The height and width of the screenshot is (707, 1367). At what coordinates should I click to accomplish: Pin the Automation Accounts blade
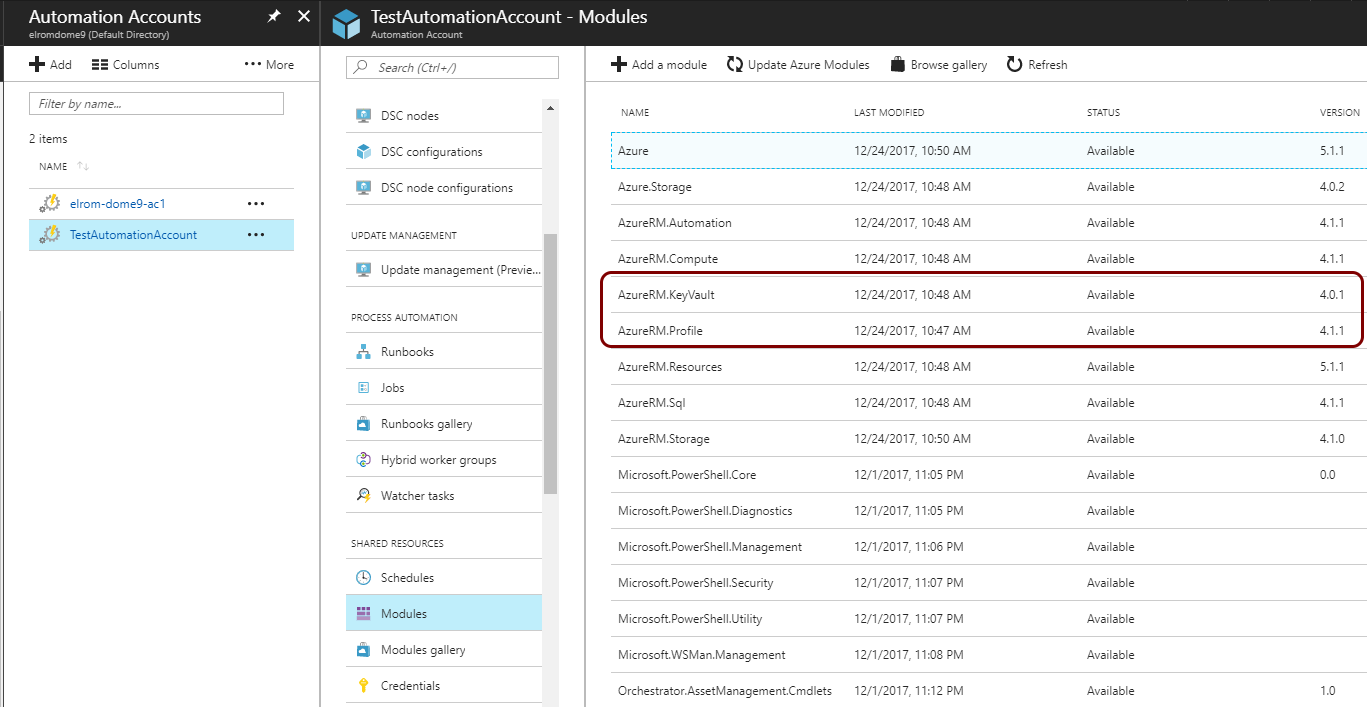(274, 17)
